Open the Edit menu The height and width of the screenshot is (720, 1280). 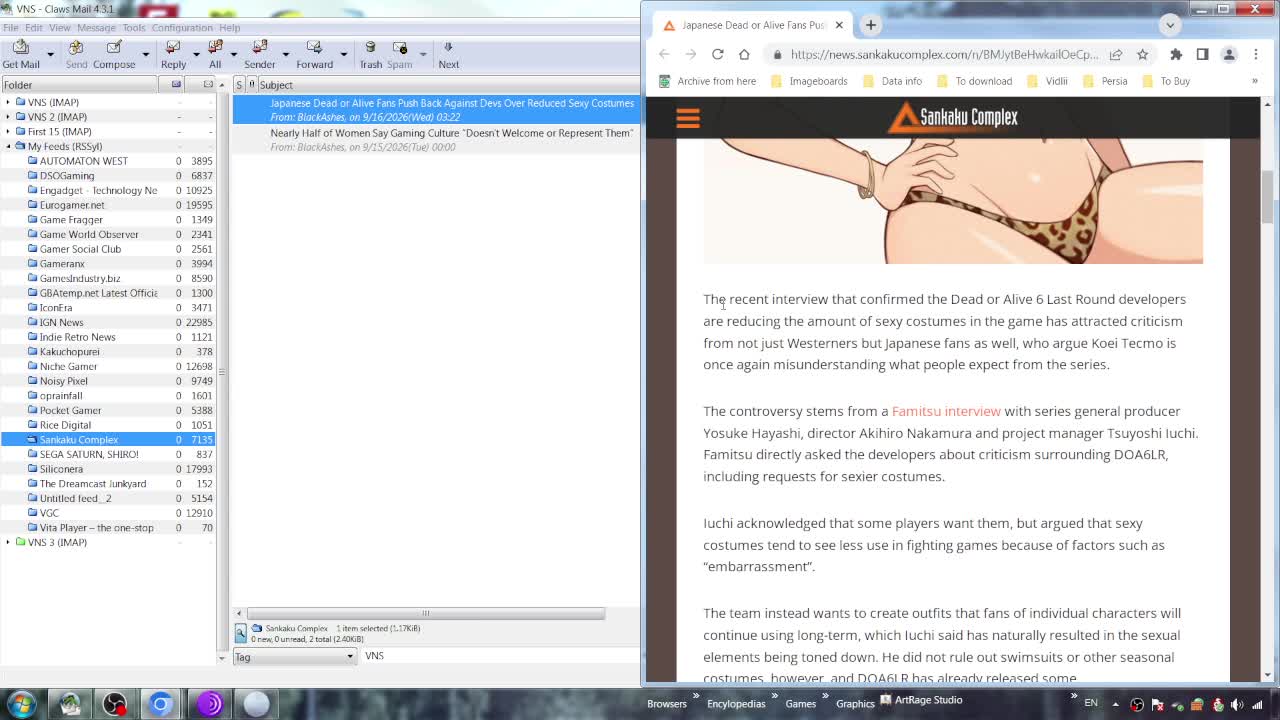(34, 28)
